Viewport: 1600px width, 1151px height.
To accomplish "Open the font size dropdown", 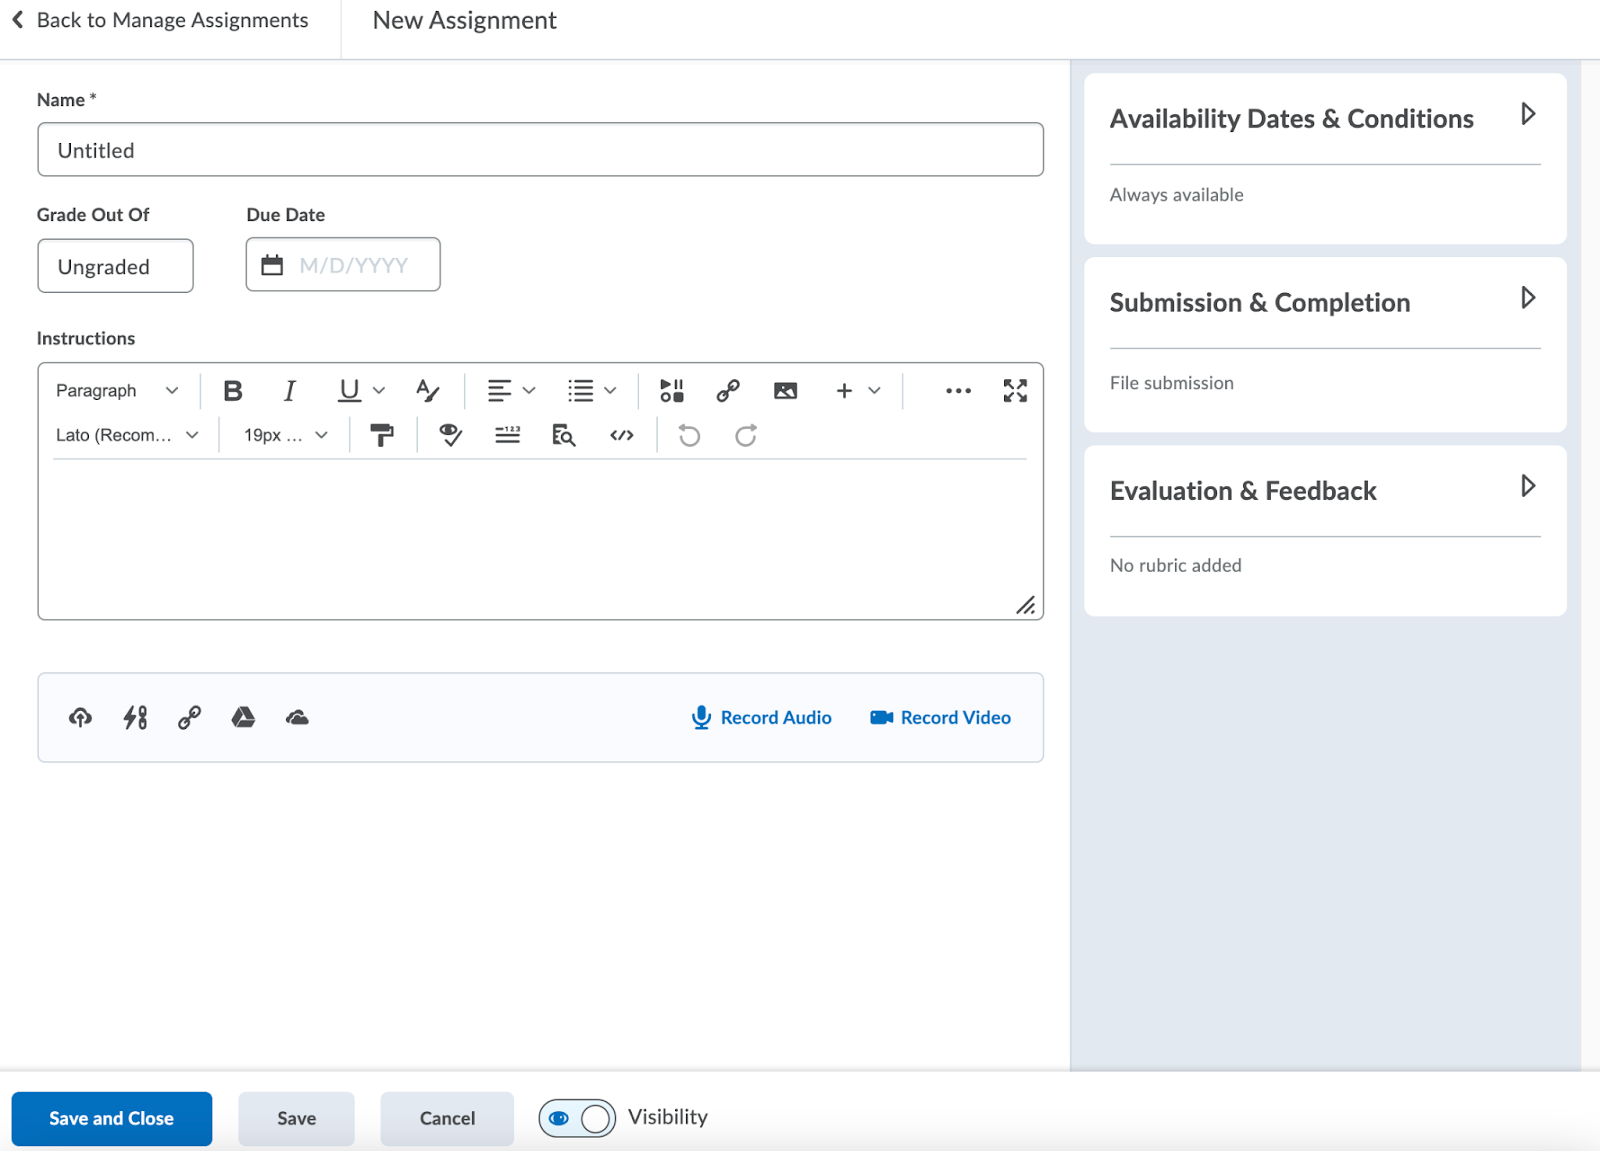I will click(x=281, y=435).
